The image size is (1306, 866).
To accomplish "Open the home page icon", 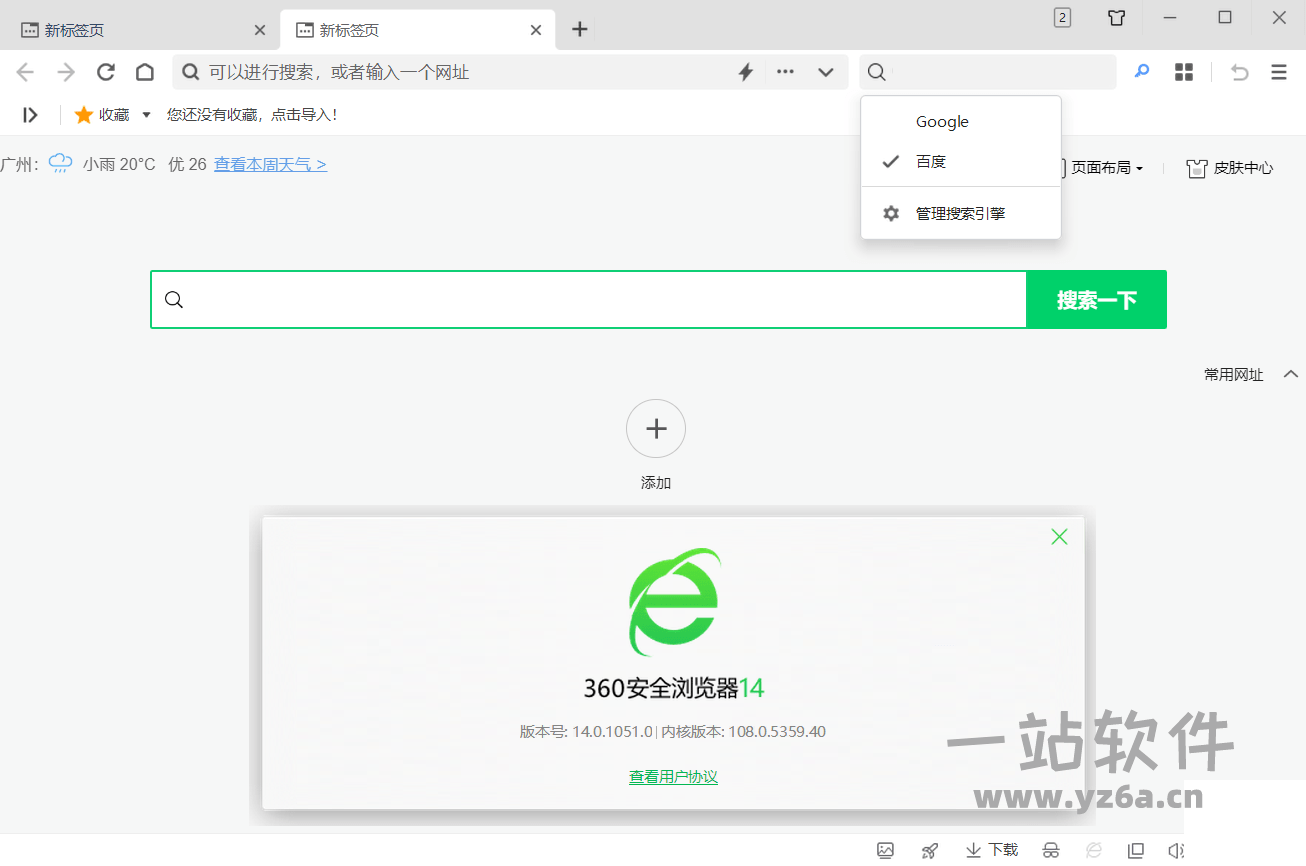I will click(145, 72).
